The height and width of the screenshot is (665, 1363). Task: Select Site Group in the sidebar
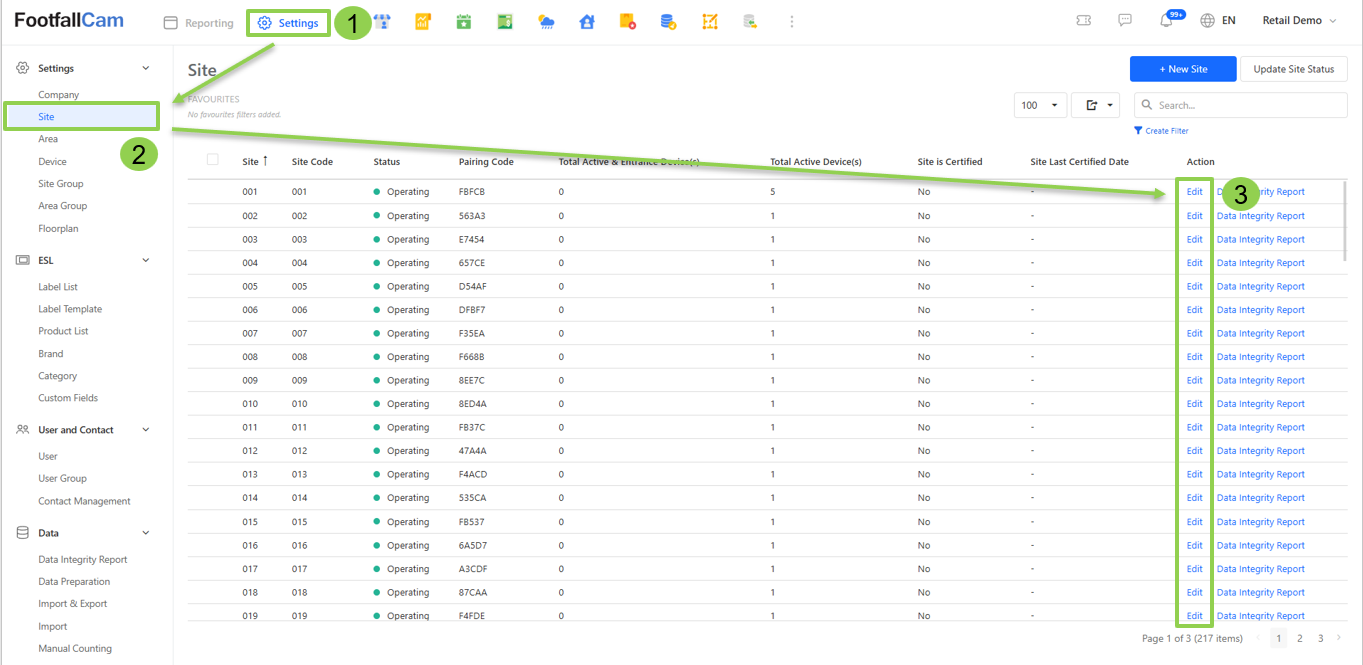pos(61,184)
